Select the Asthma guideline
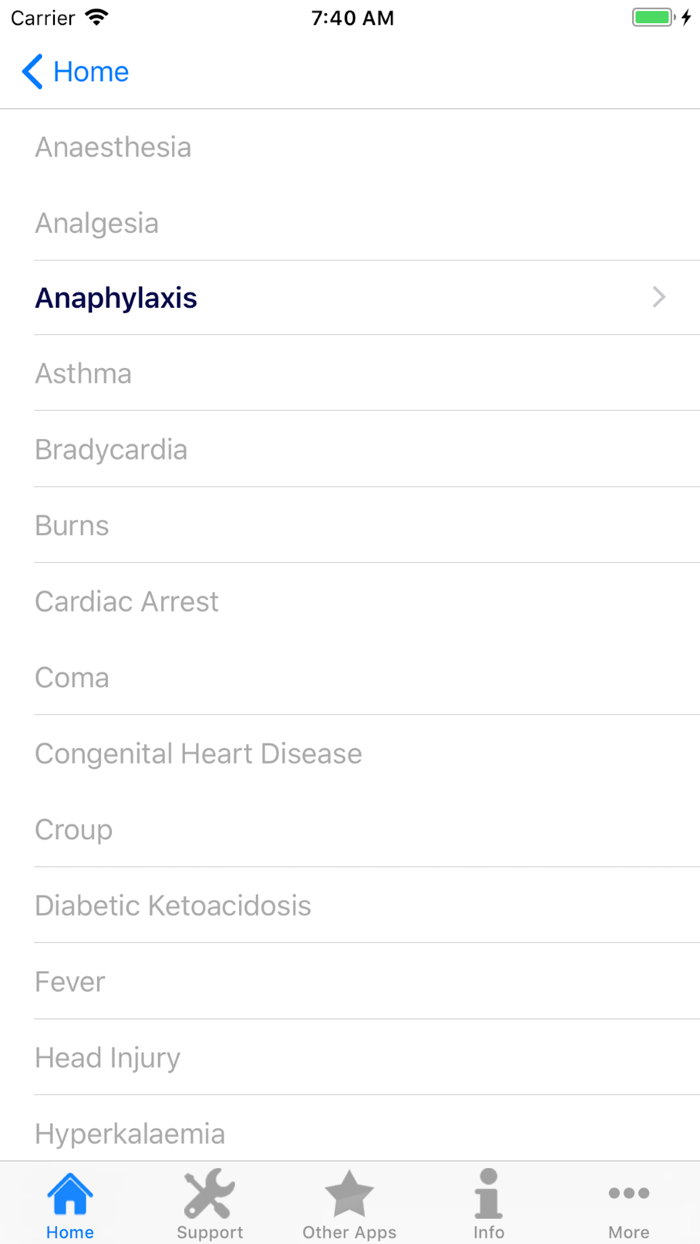The width and height of the screenshot is (700, 1244). (x=83, y=373)
